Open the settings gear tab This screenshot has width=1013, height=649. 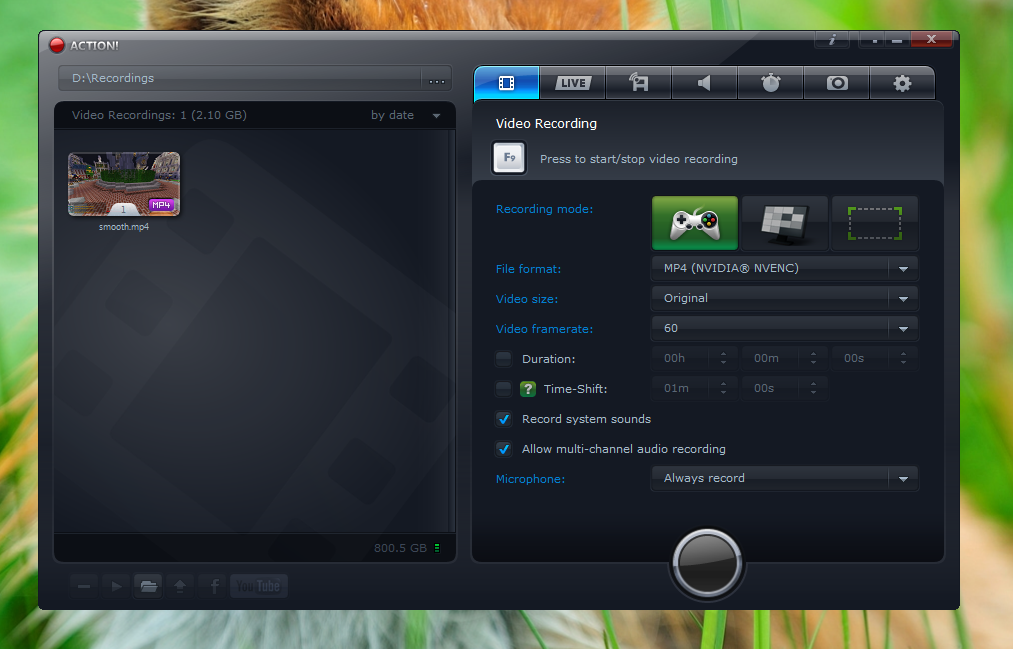pyautogui.click(x=903, y=83)
